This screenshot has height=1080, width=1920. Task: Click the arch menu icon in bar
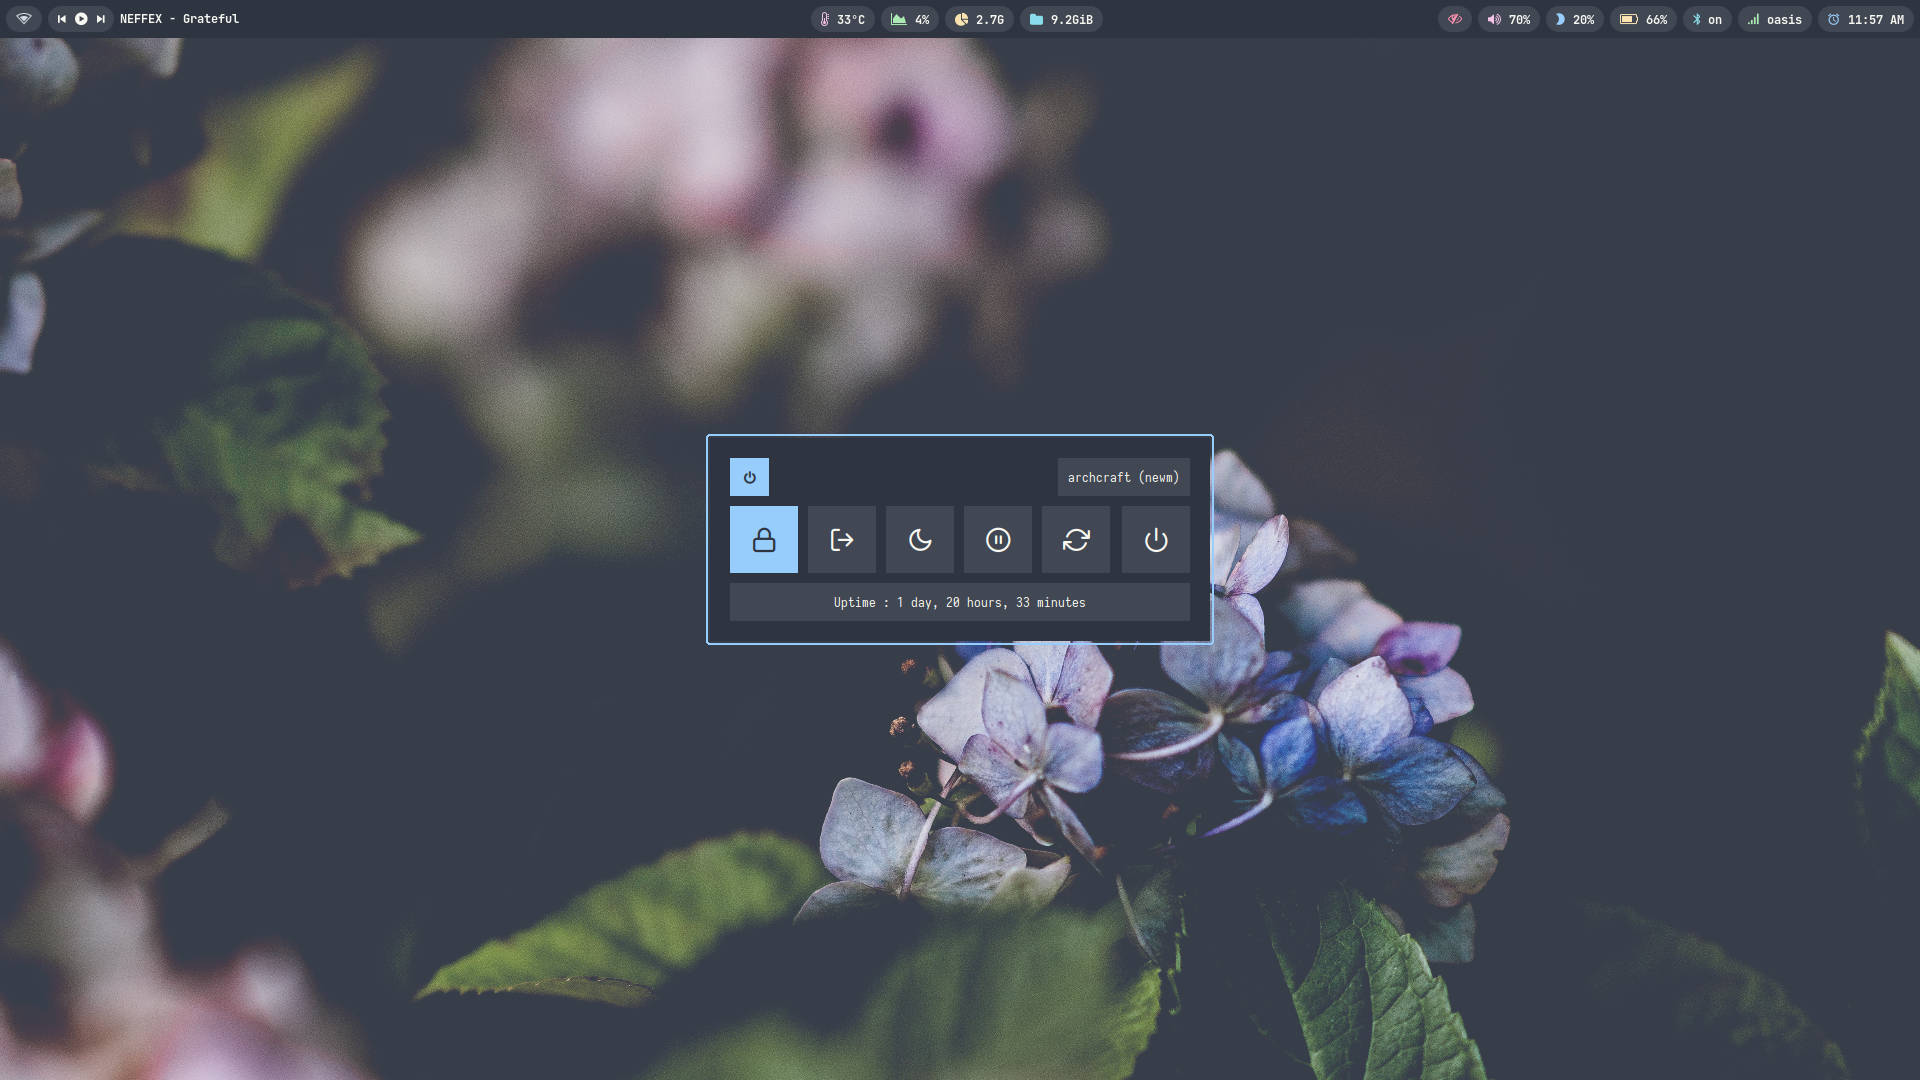point(24,19)
